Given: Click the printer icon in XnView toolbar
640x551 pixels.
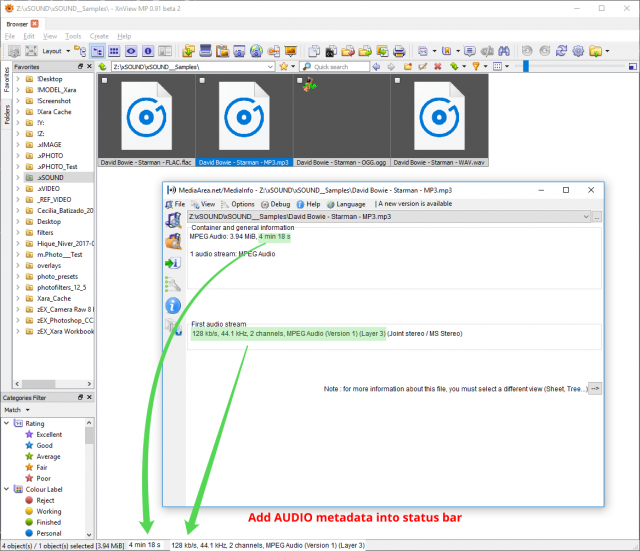Looking at the screenshot, I should point(399,51).
